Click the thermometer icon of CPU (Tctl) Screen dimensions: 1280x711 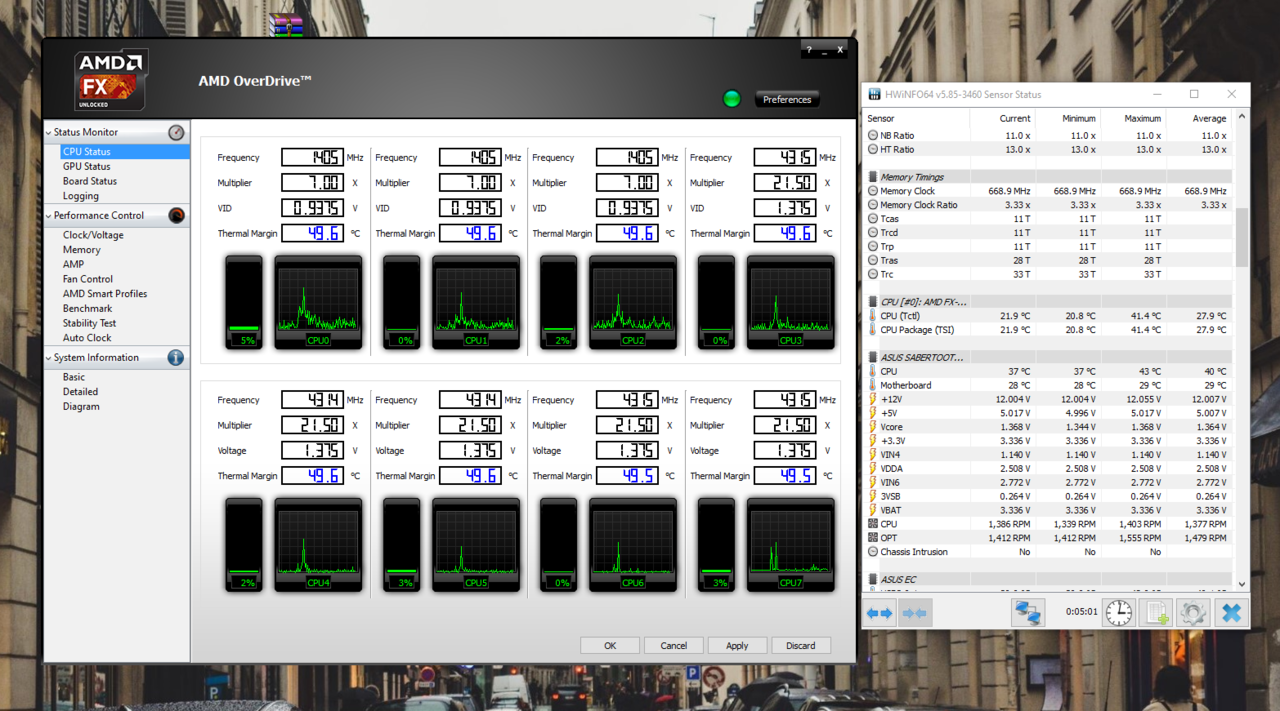[873, 316]
